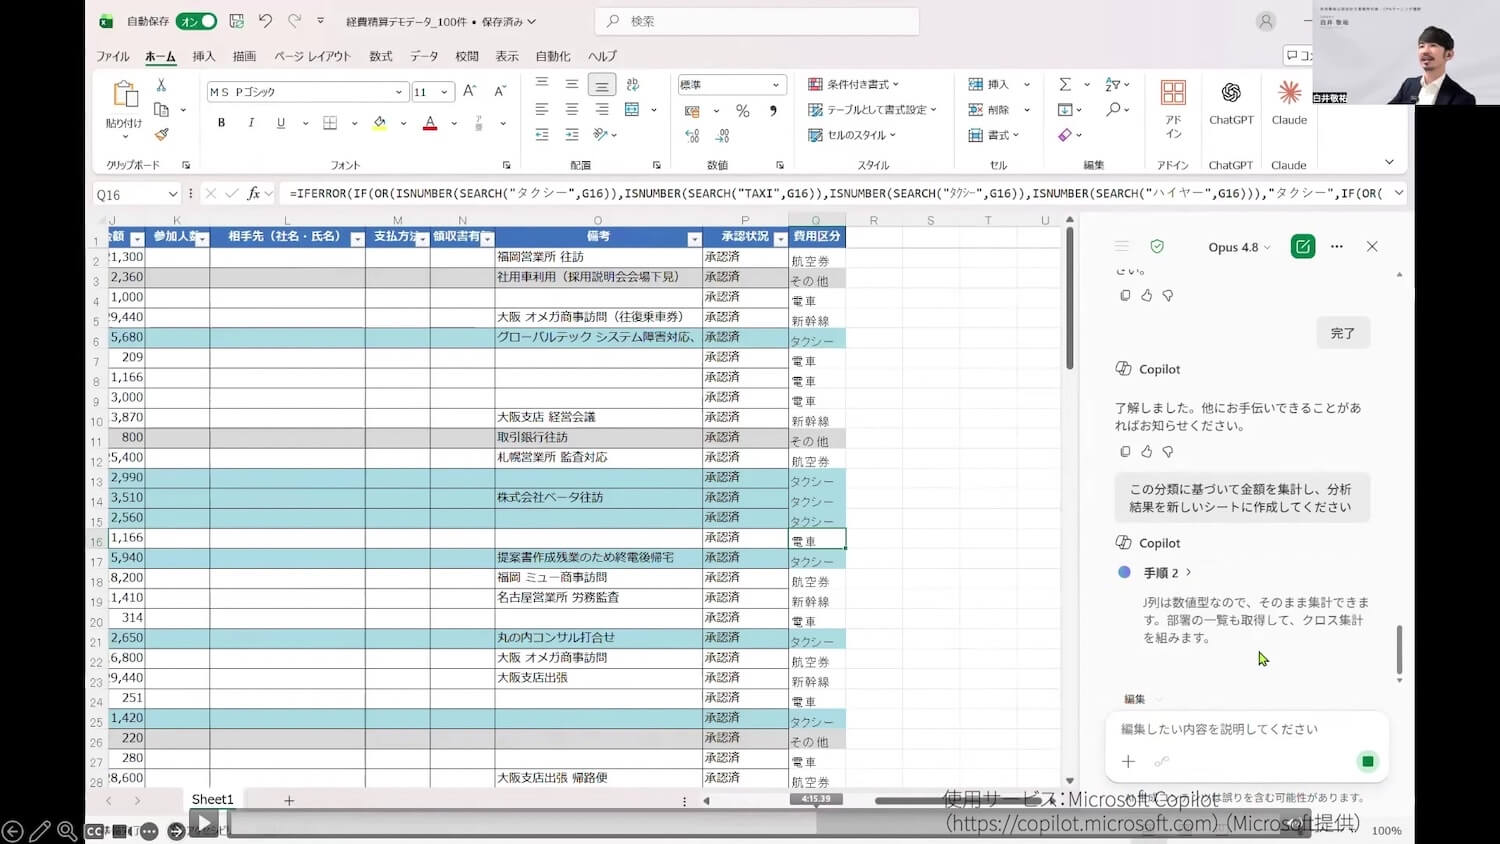Open 条件付き書式 conditional formatting
The width and height of the screenshot is (1500, 844).
point(853,84)
